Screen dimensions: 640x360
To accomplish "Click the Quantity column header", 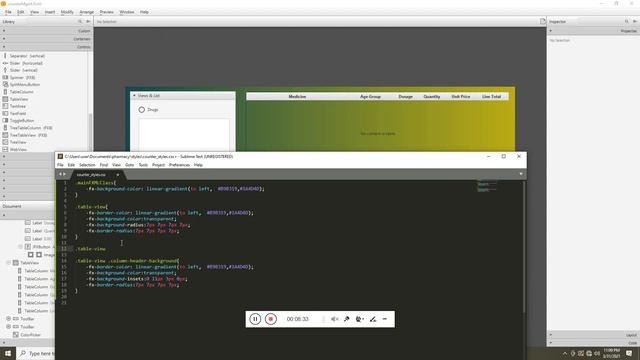I will [432, 97].
